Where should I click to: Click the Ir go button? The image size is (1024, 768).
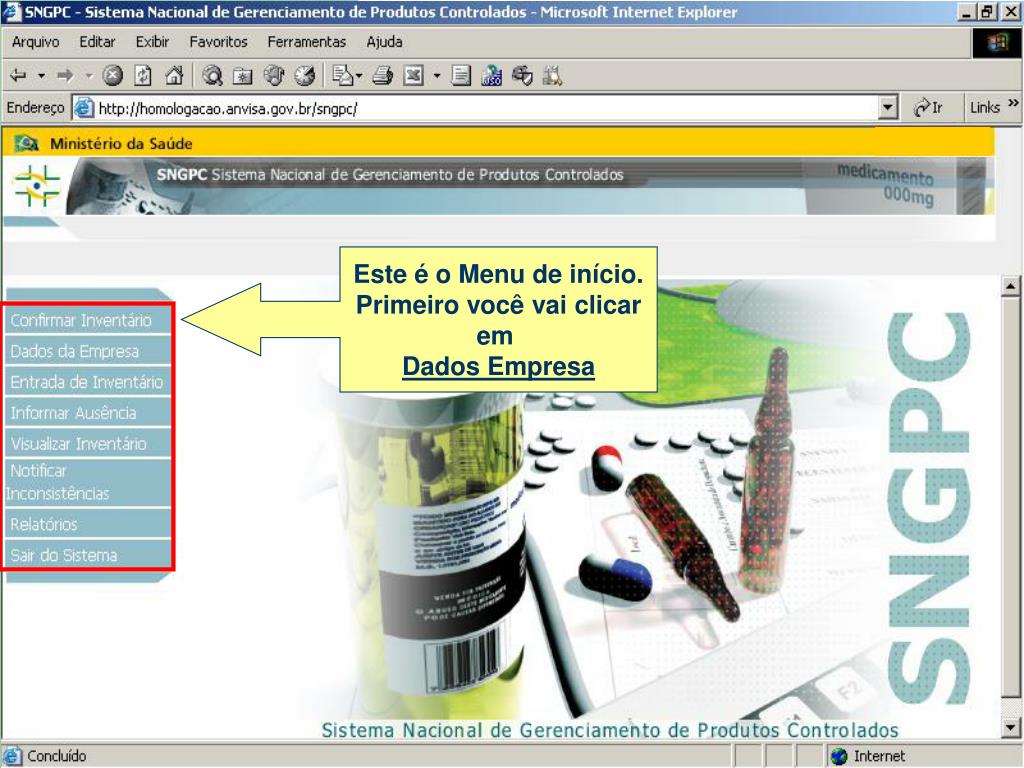click(928, 107)
